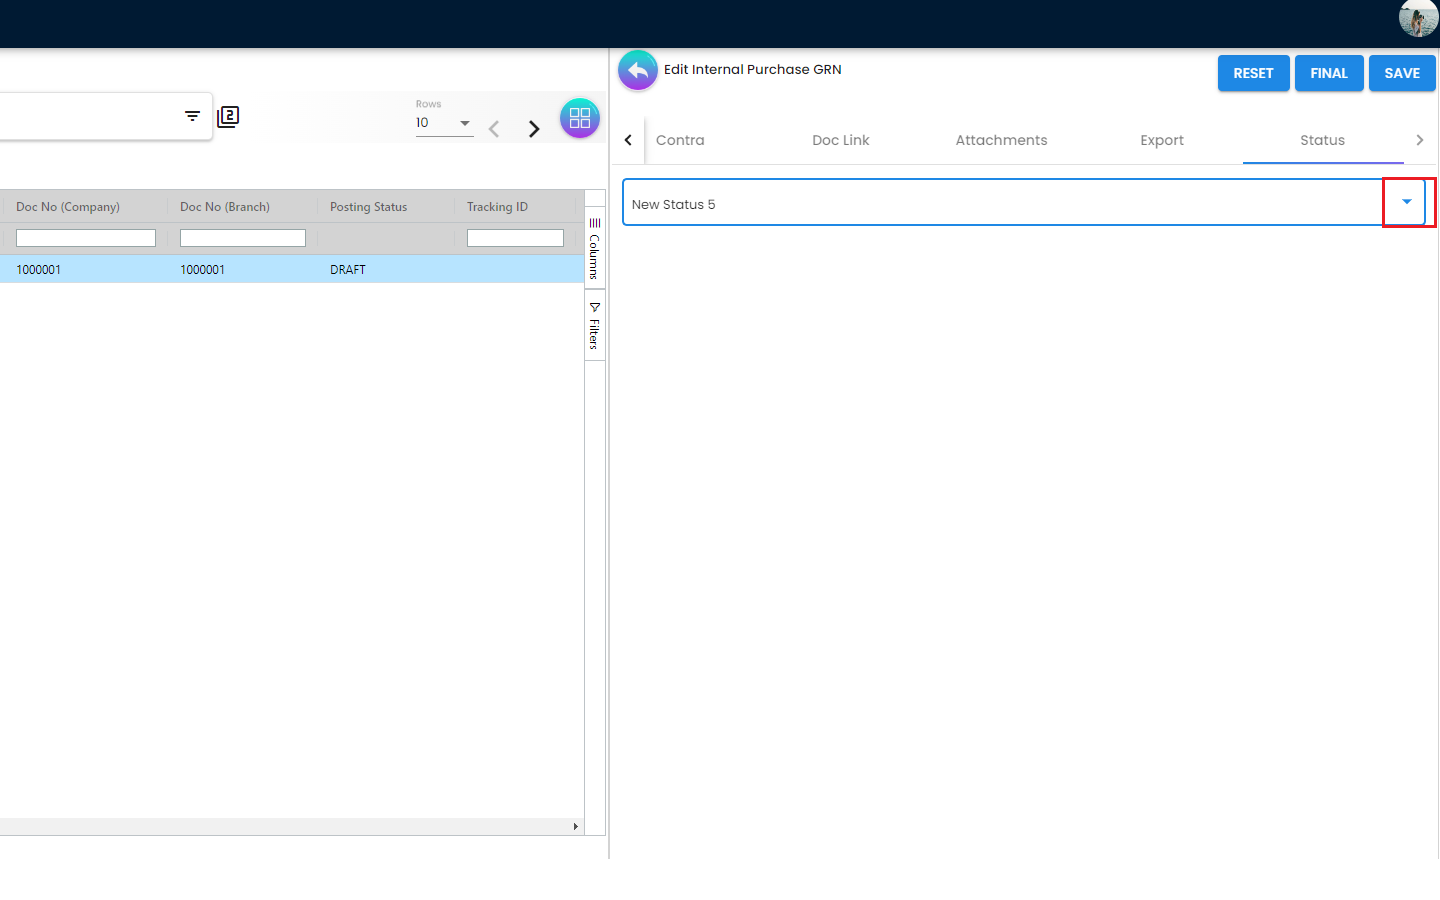Click the Doc No (Company) filter field

tap(86, 238)
